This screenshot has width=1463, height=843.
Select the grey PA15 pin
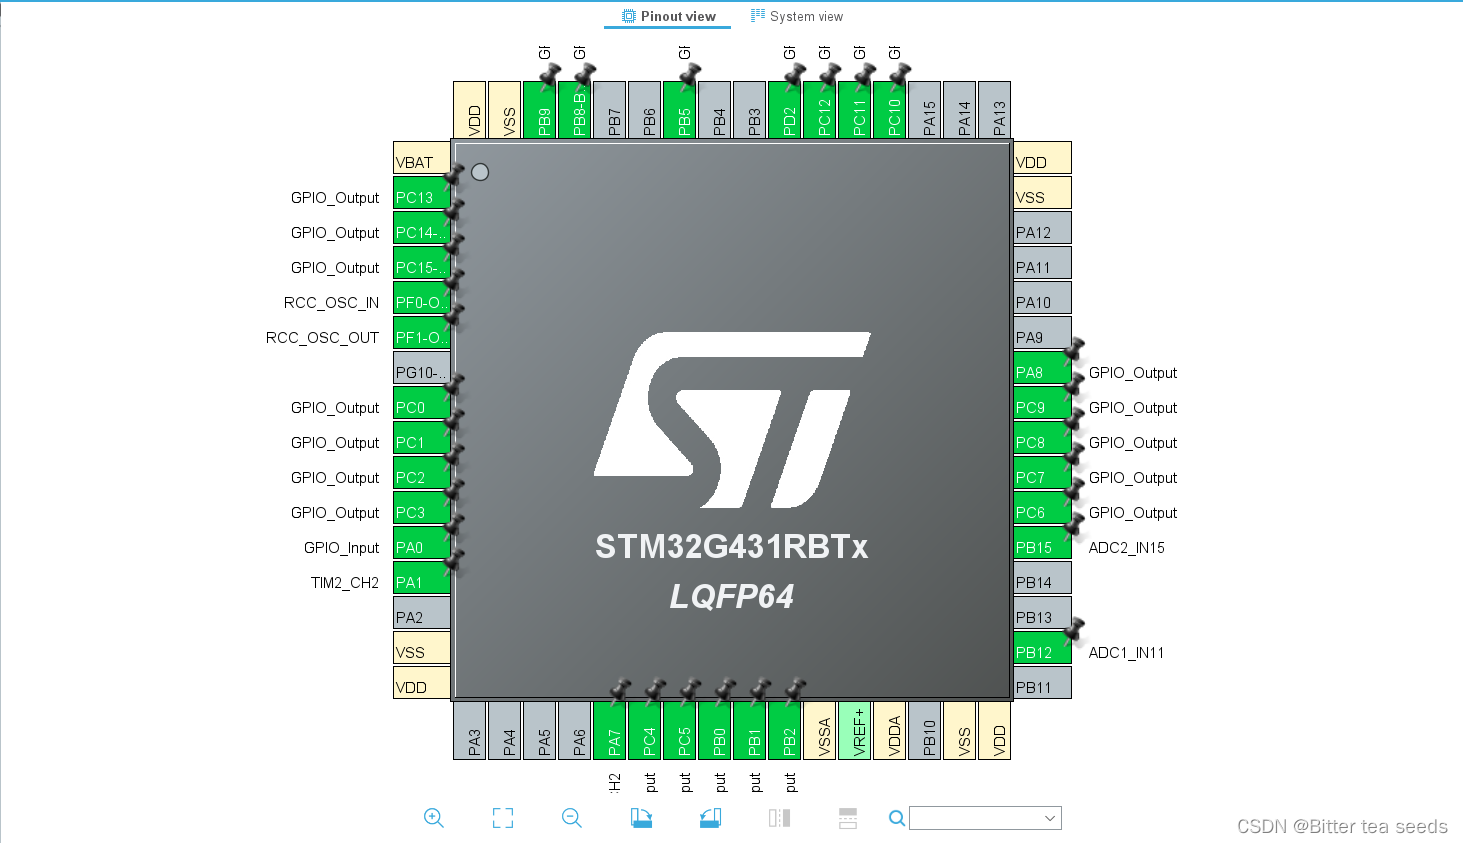point(925,110)
